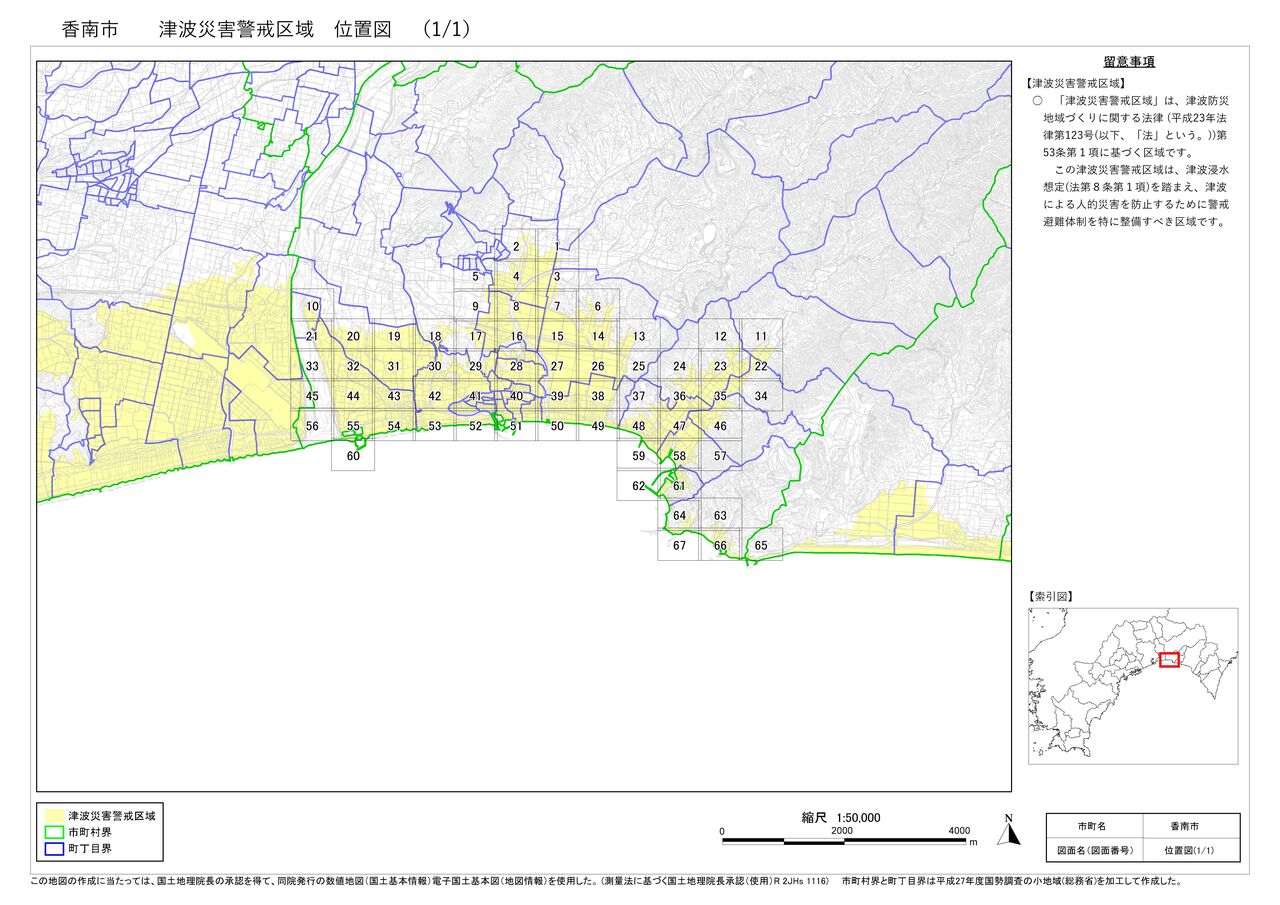Click the north arrow compass symbol
Screen dimensions: 1280x905
tap(1009, 829)
